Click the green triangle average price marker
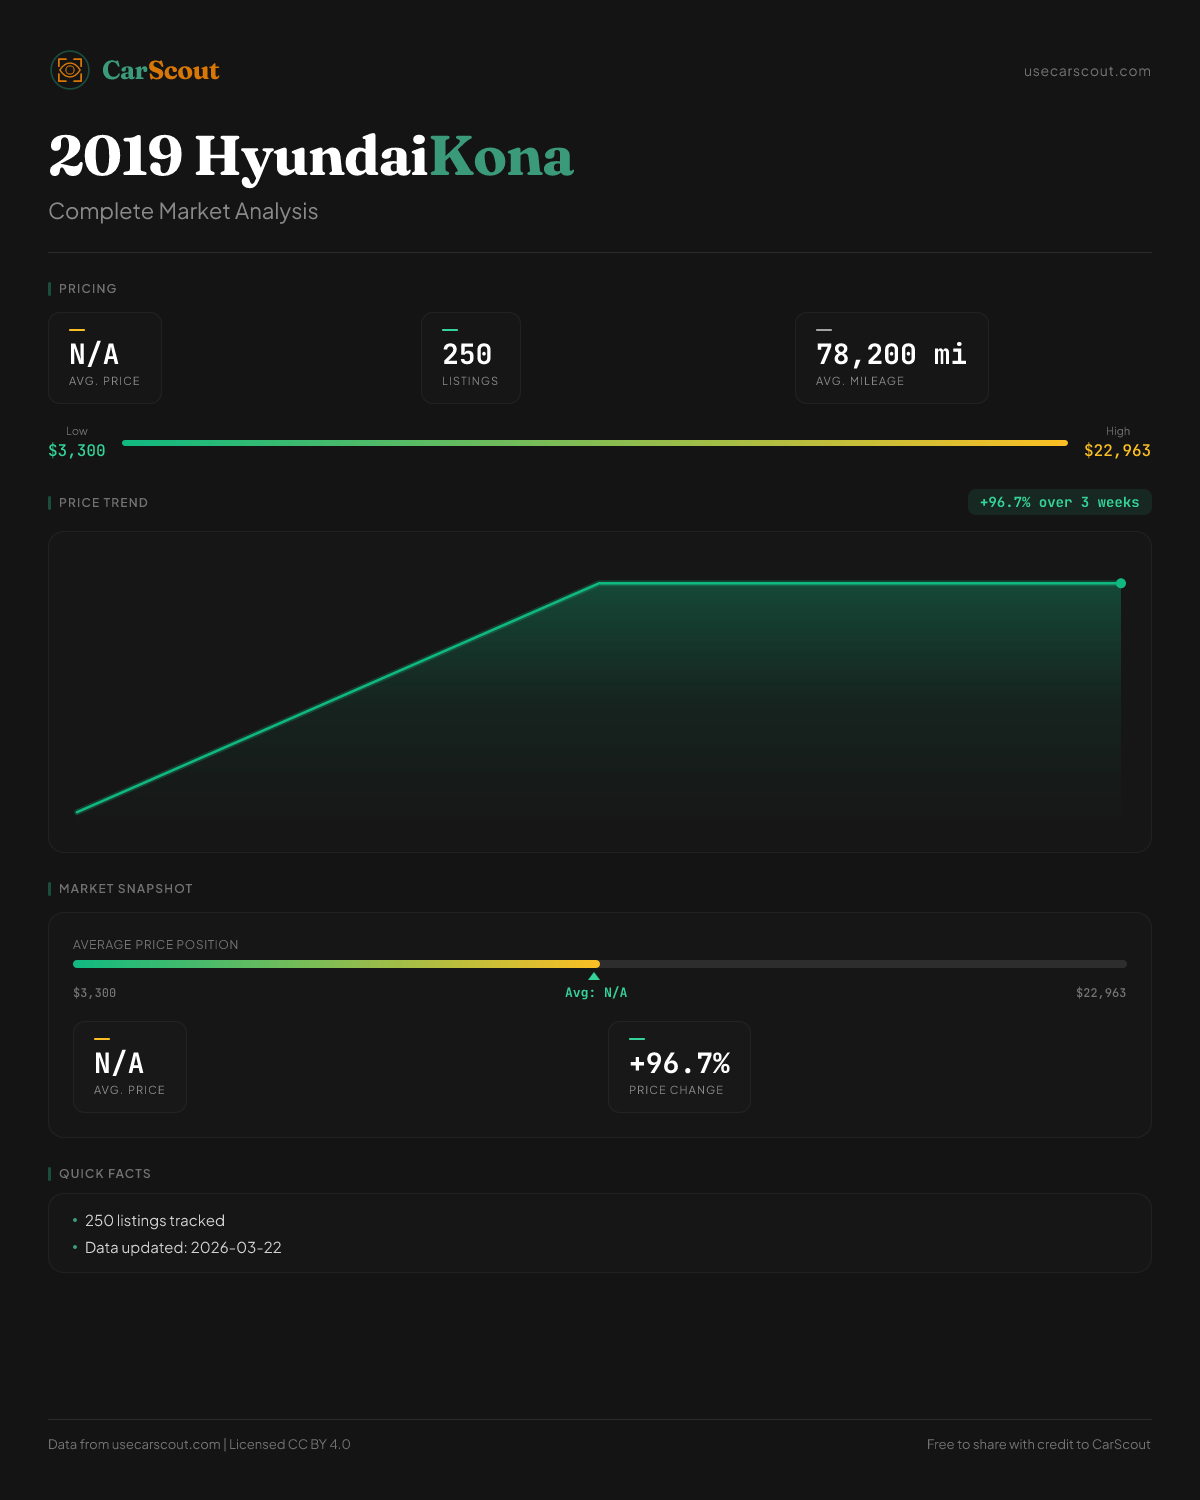 tap(594, 977)
